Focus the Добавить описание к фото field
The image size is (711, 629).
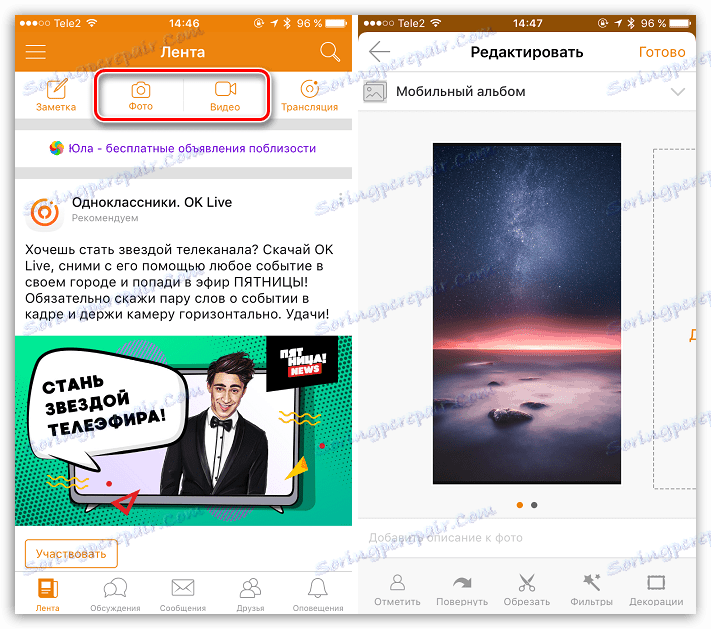click(x=527, y=538)
